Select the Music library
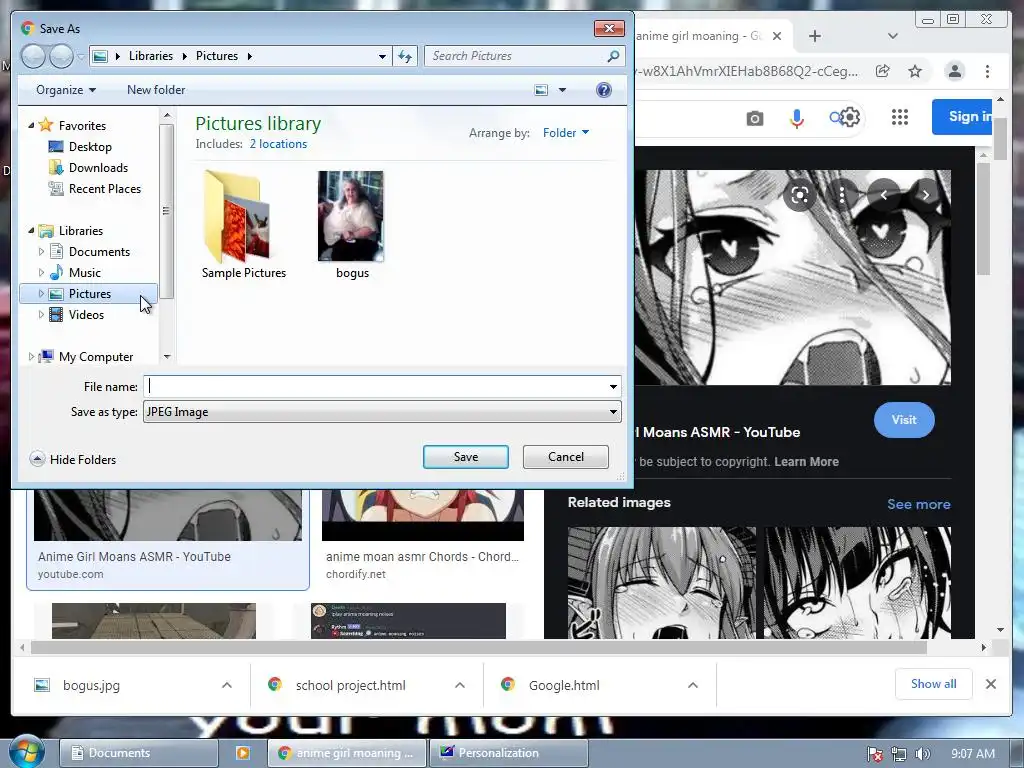The width and height of the screenshot is (1024, 768). (84, 272)
